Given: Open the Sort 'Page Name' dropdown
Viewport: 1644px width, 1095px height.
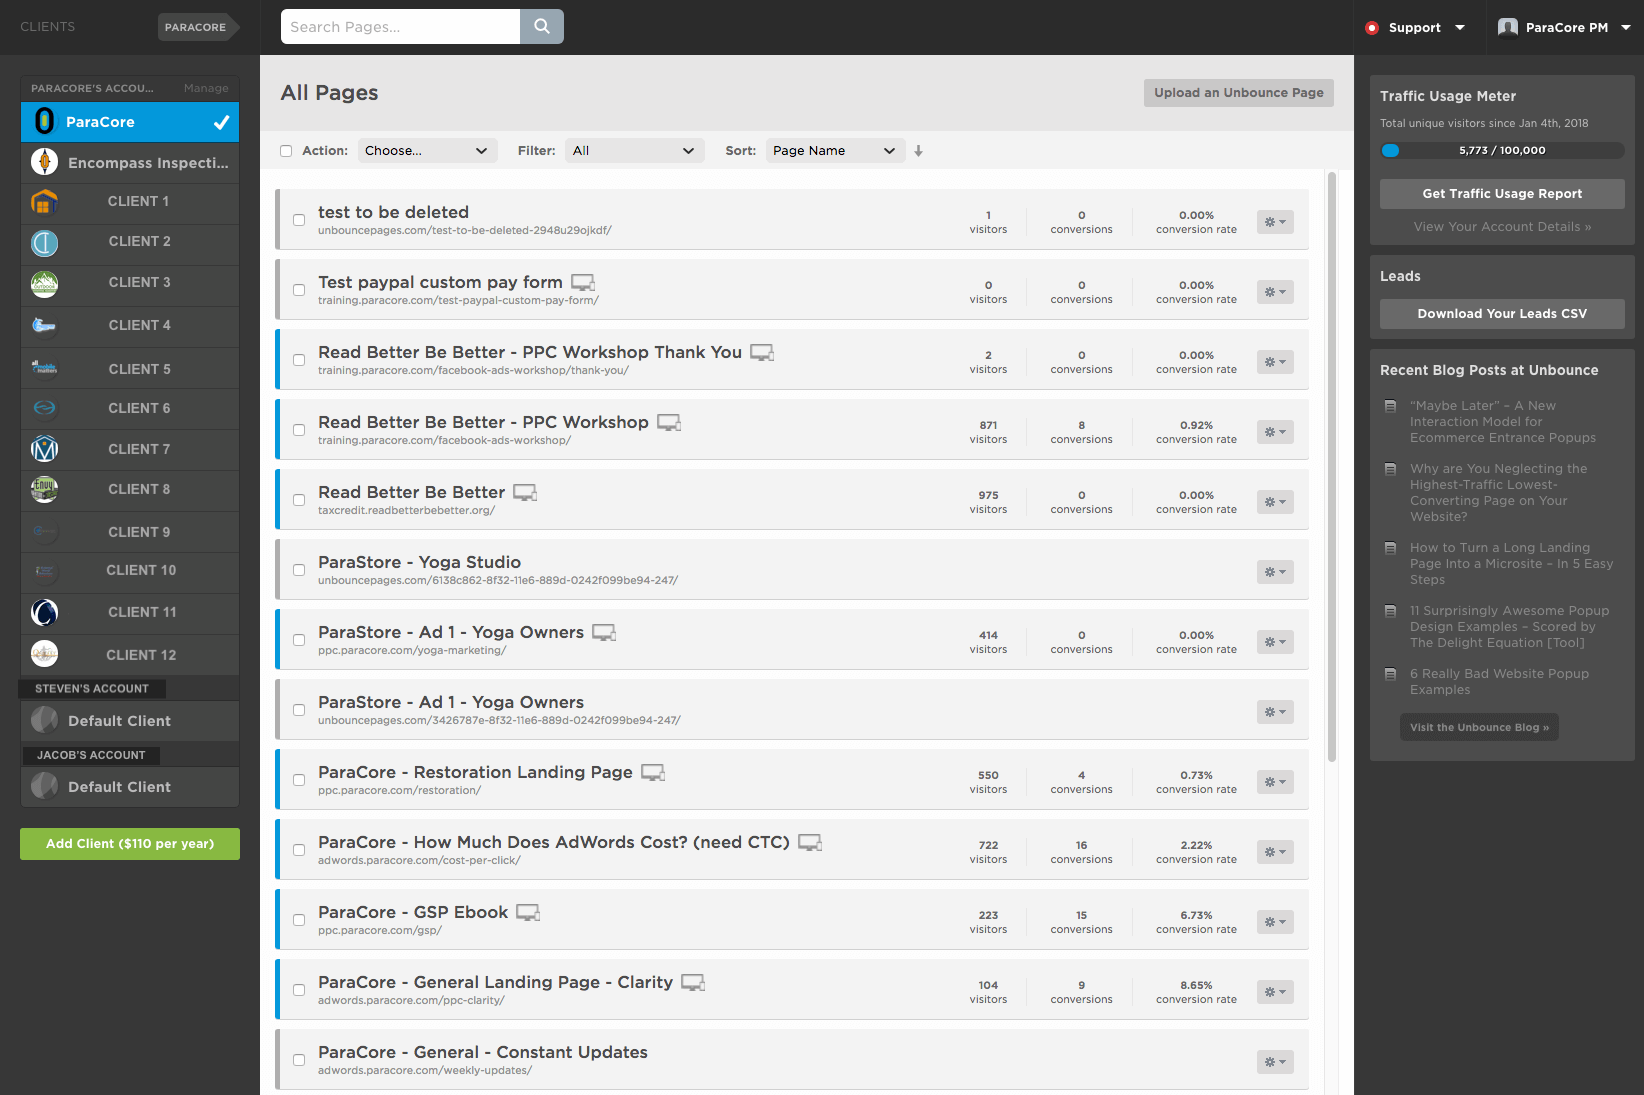Looking at the screenshot, I should (x=835, y=151).
